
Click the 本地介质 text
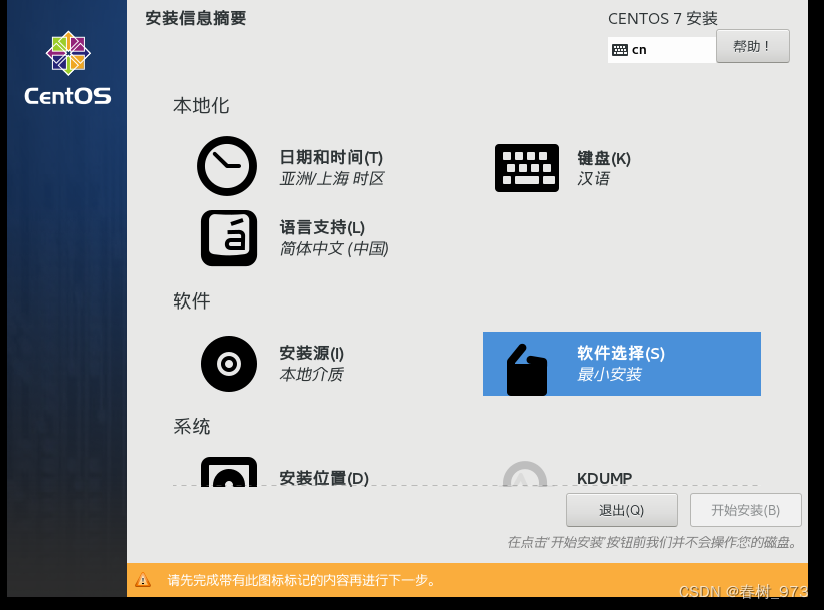point(312,375)
